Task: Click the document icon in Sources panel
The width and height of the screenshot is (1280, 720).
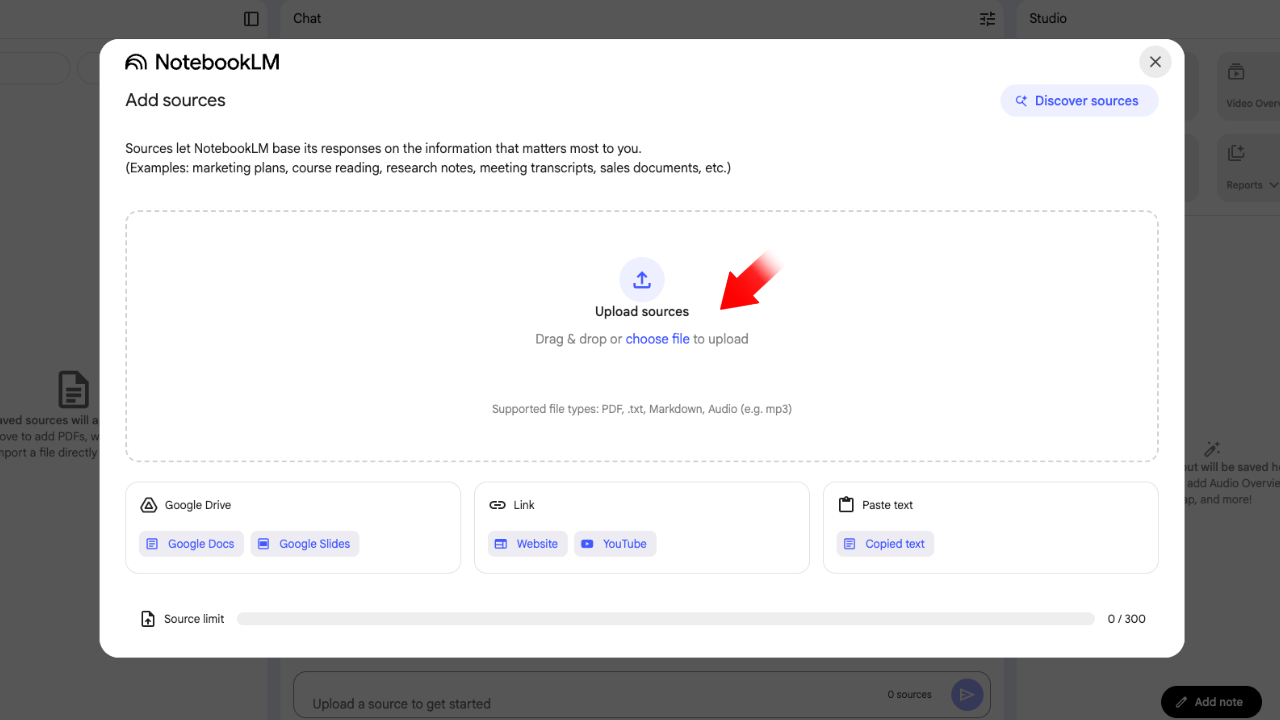Action: (73, 390)
